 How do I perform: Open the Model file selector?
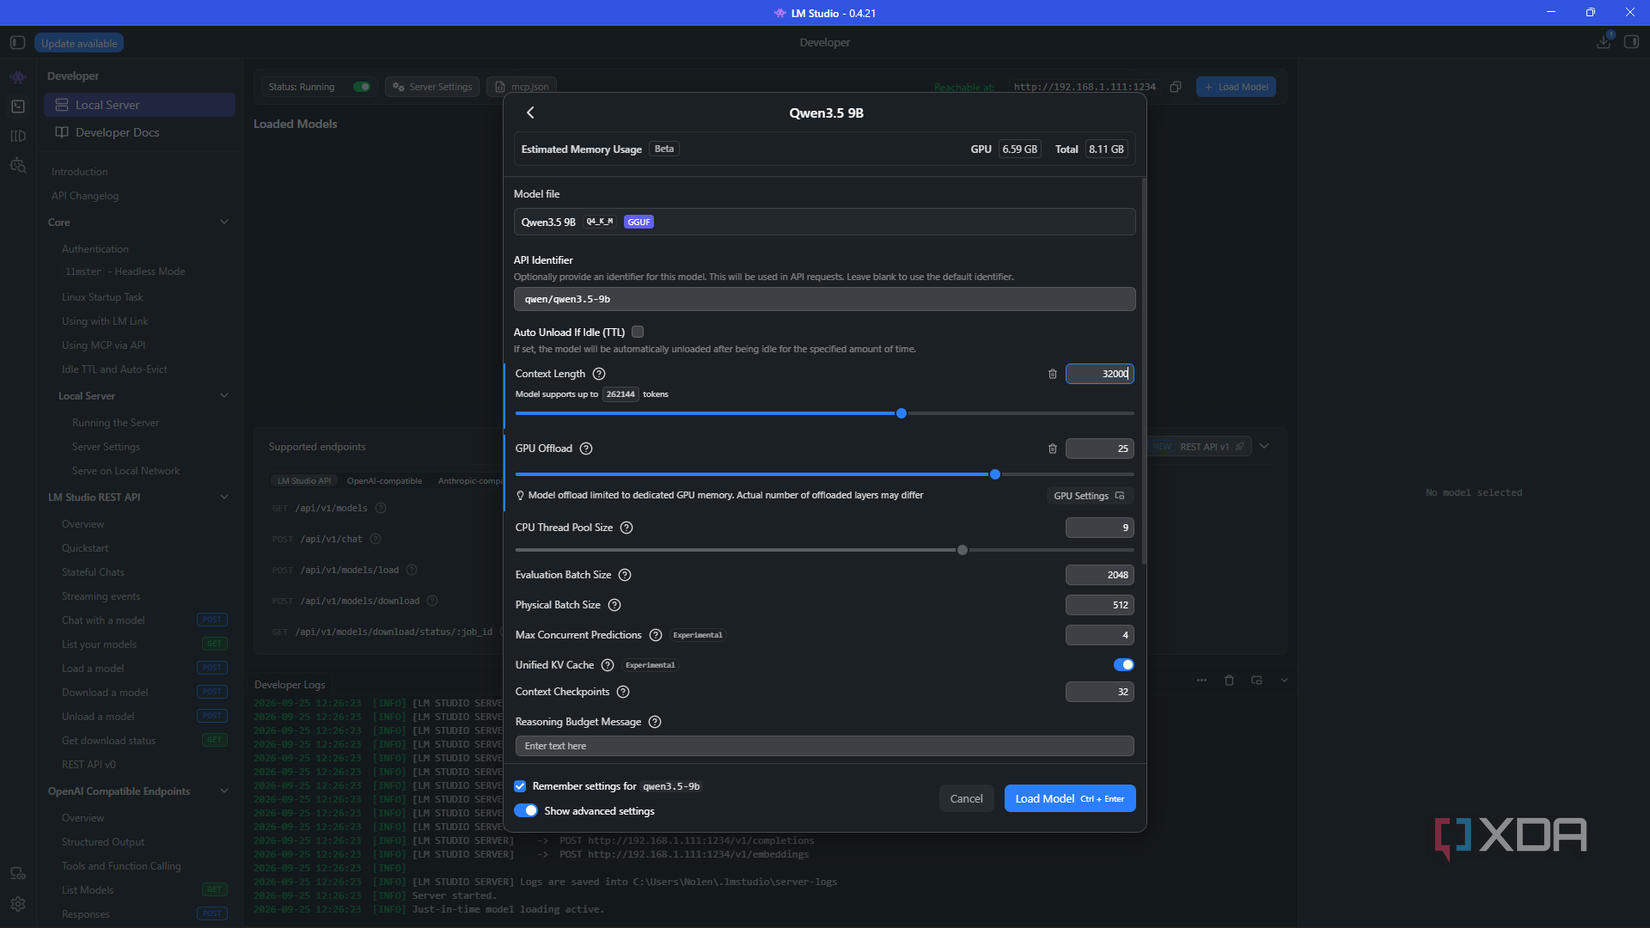(x=824, y=222)
